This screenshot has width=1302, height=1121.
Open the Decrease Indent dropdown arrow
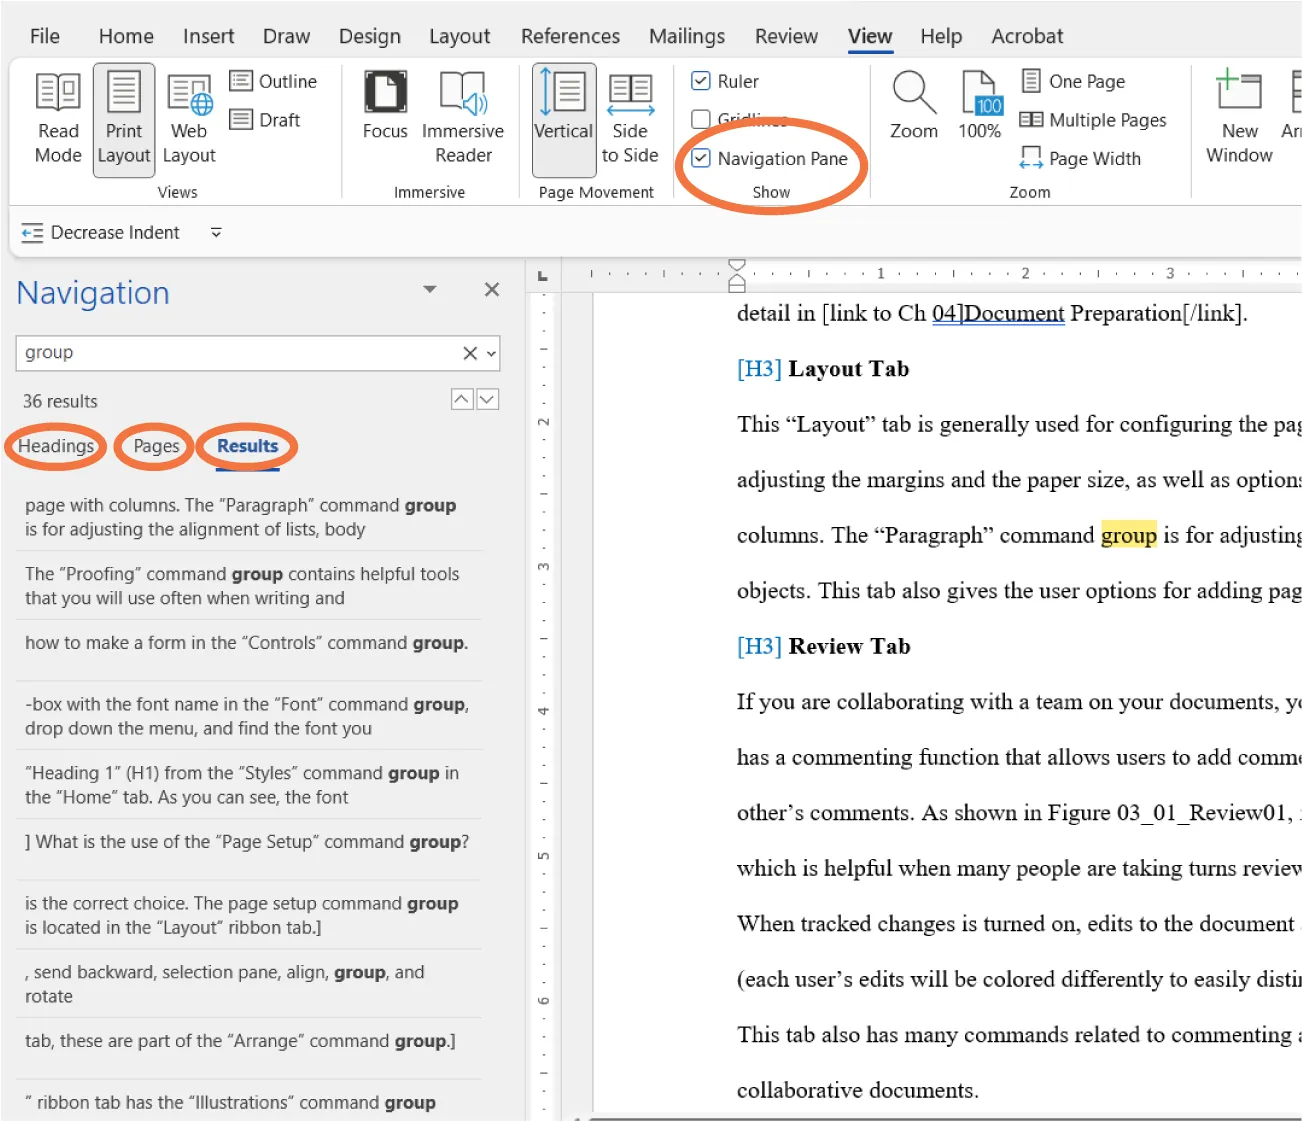coord(215,232)
